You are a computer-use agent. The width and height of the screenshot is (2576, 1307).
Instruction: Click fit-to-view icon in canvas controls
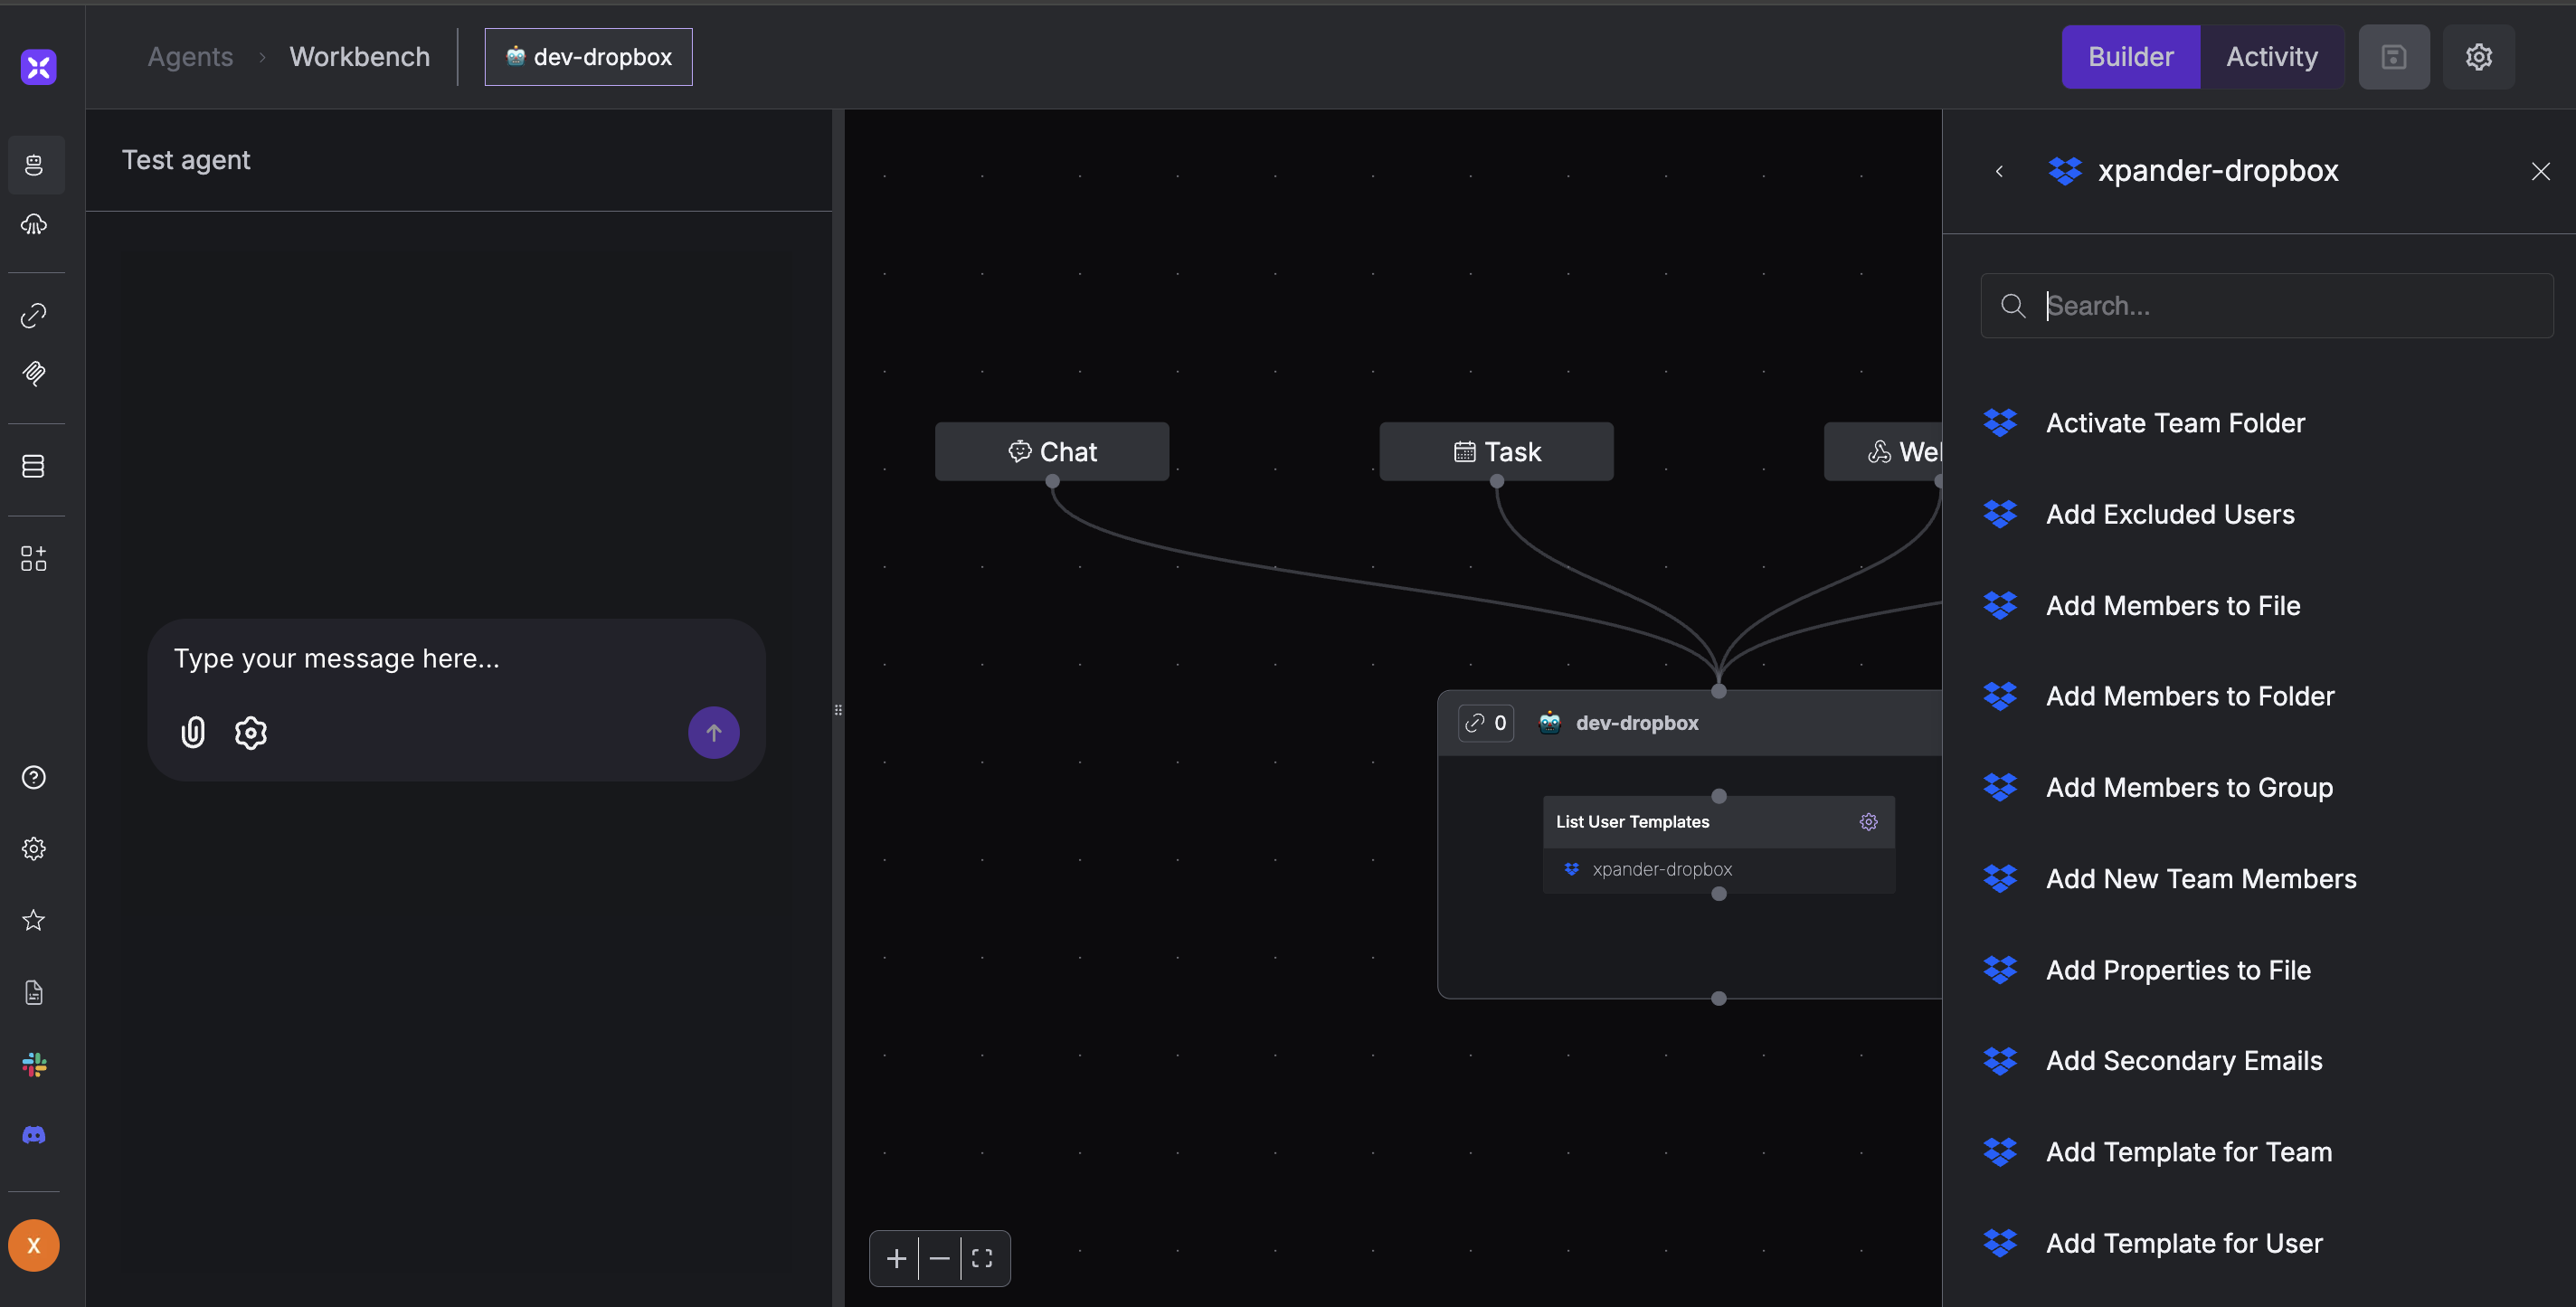tap(982, 1258)
